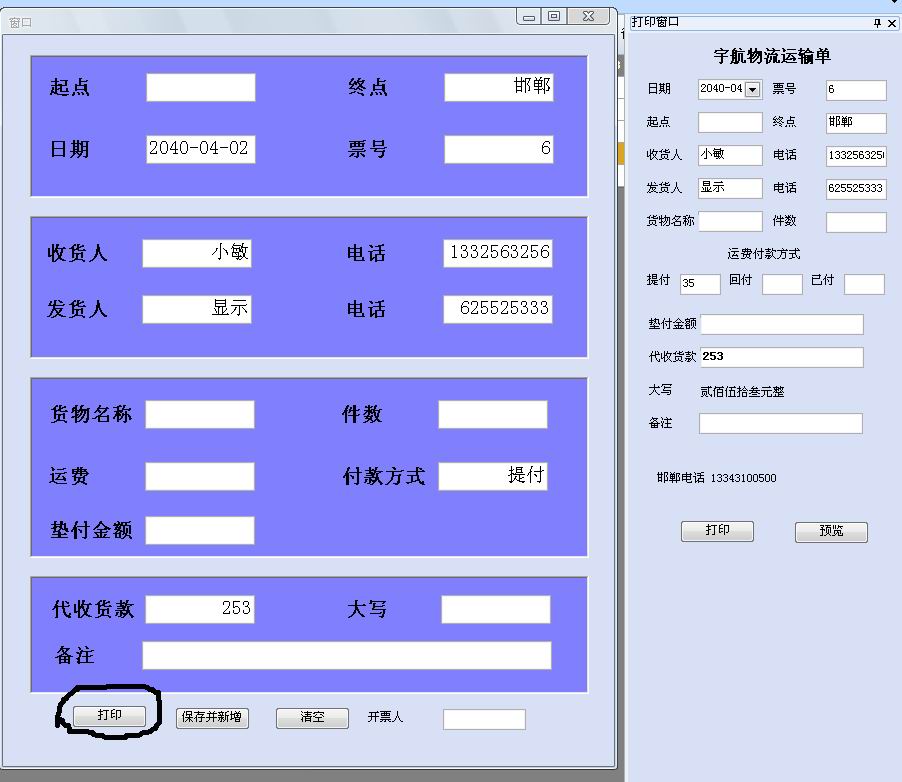Focus 终点 field with 邯郸 in print panel
This screenshot has height=782, width=902.
857,123
